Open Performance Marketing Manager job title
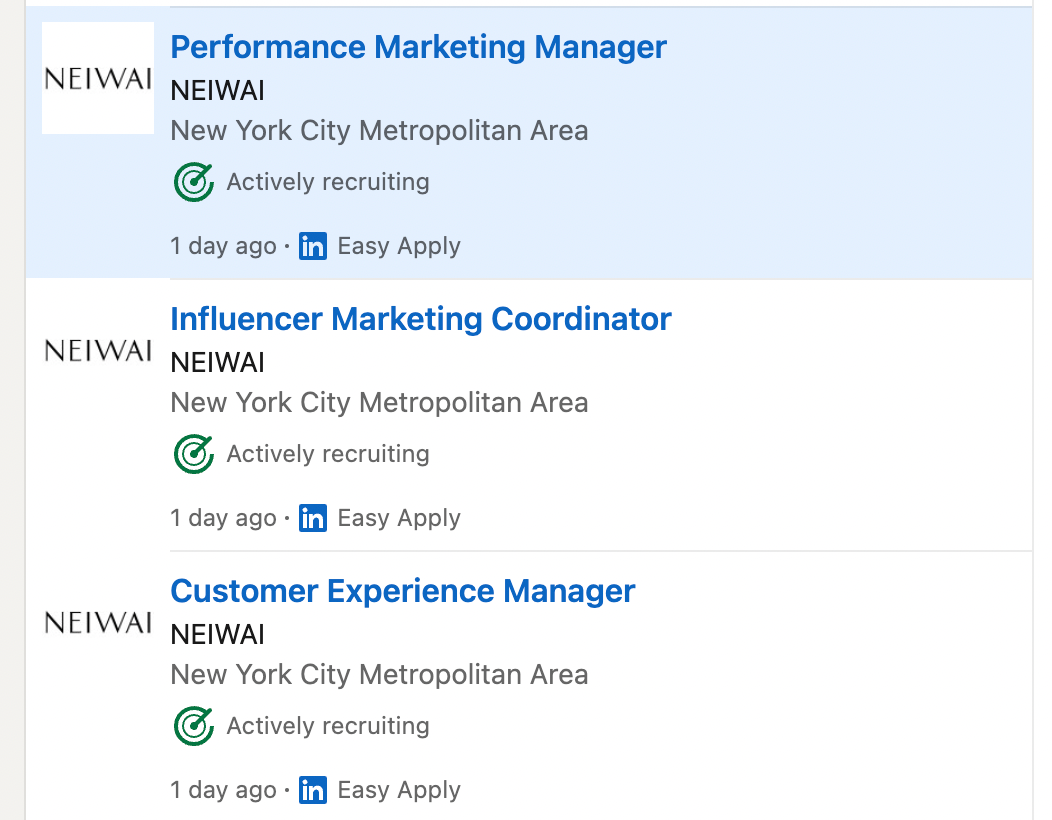The height and width of the screenshot is (820, 1052). tap(418, 47)
